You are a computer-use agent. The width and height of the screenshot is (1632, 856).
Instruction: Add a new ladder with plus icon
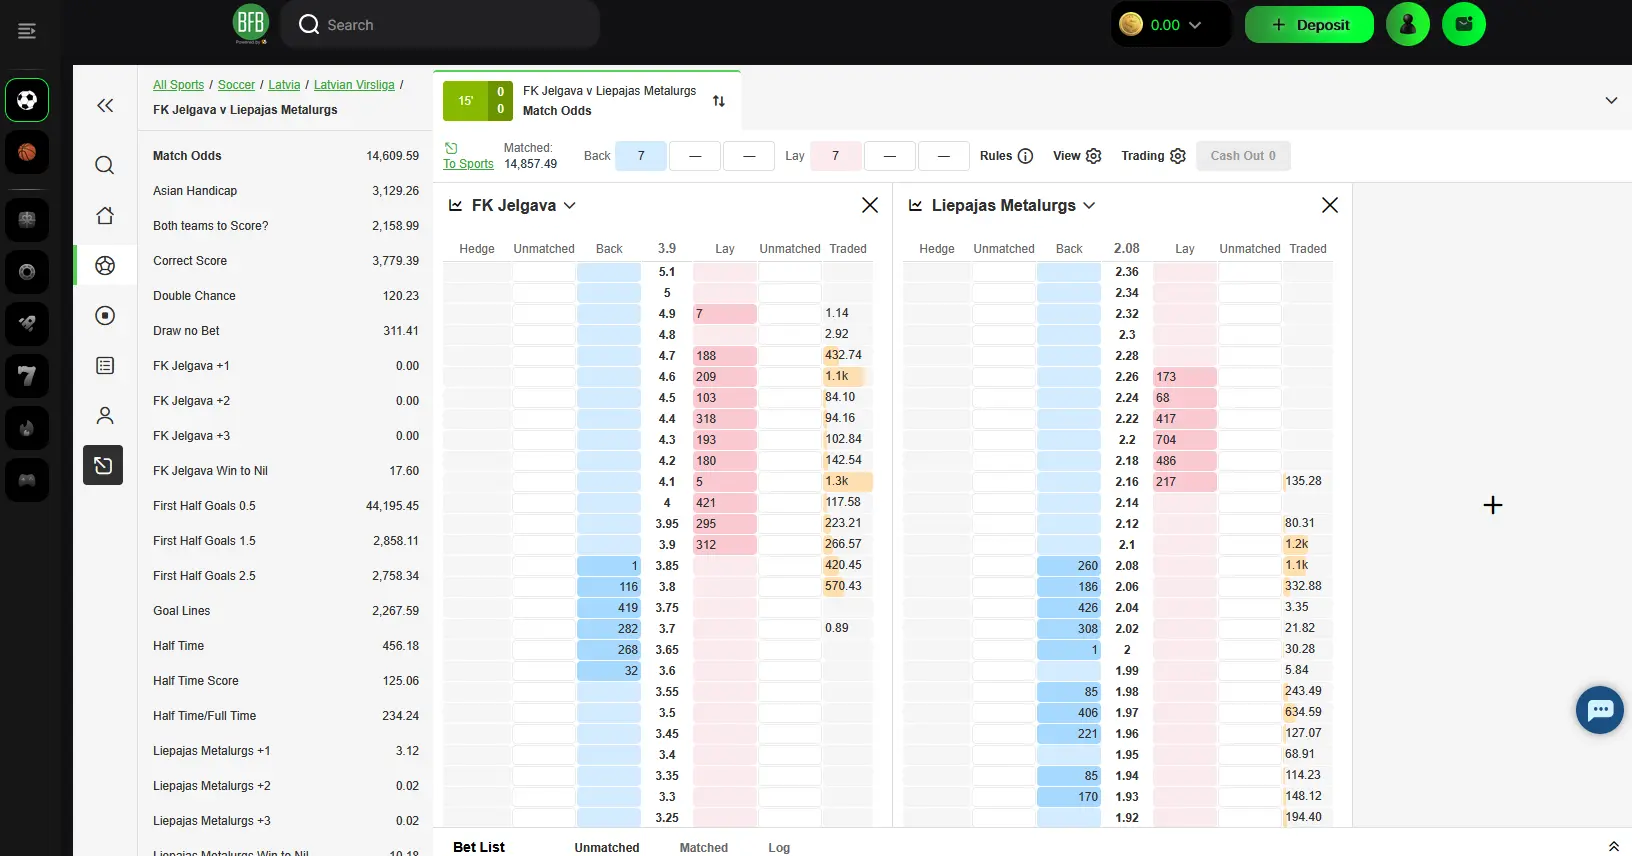[x=1493, y=505]
